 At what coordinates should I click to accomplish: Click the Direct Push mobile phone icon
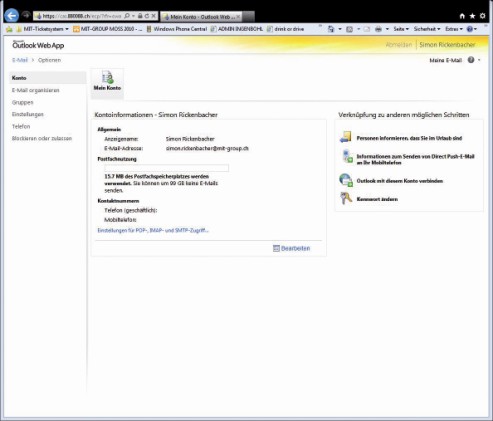pos(347,157)
